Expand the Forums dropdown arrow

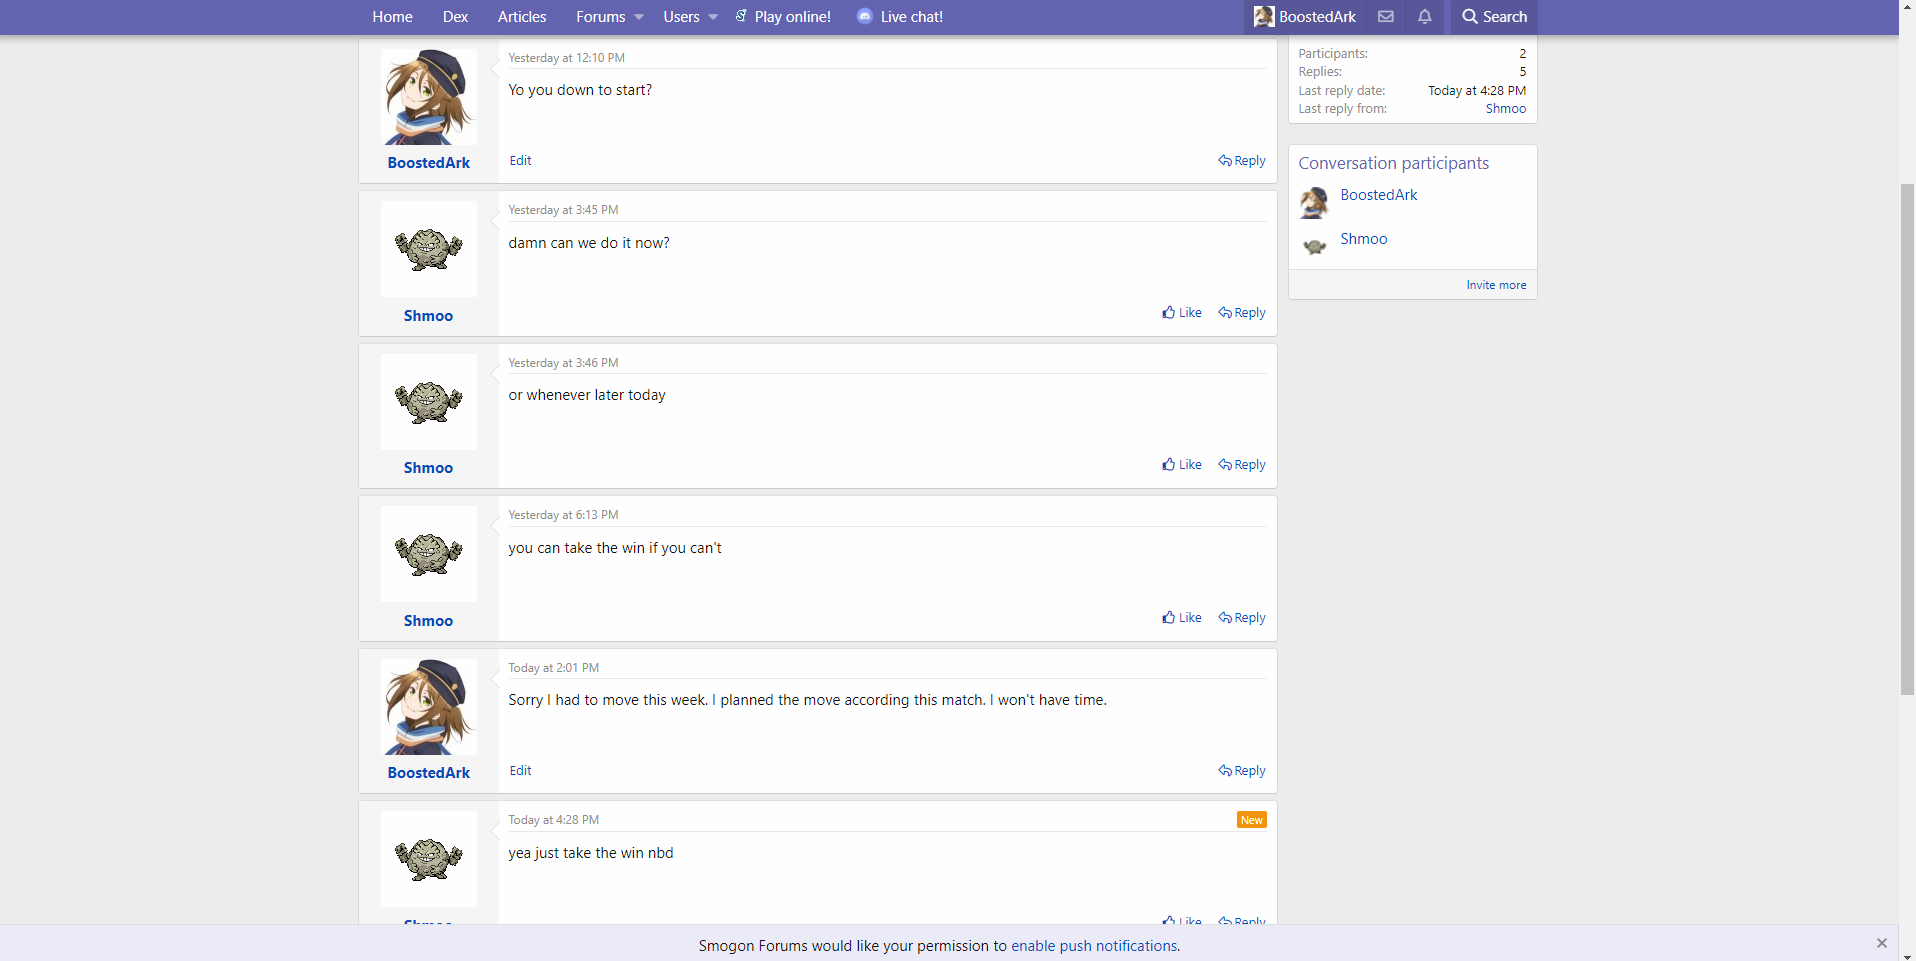(x=639, y=17)
